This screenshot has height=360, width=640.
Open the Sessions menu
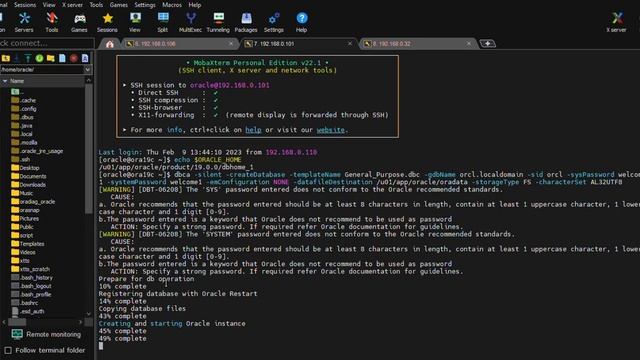coord(25,5)
